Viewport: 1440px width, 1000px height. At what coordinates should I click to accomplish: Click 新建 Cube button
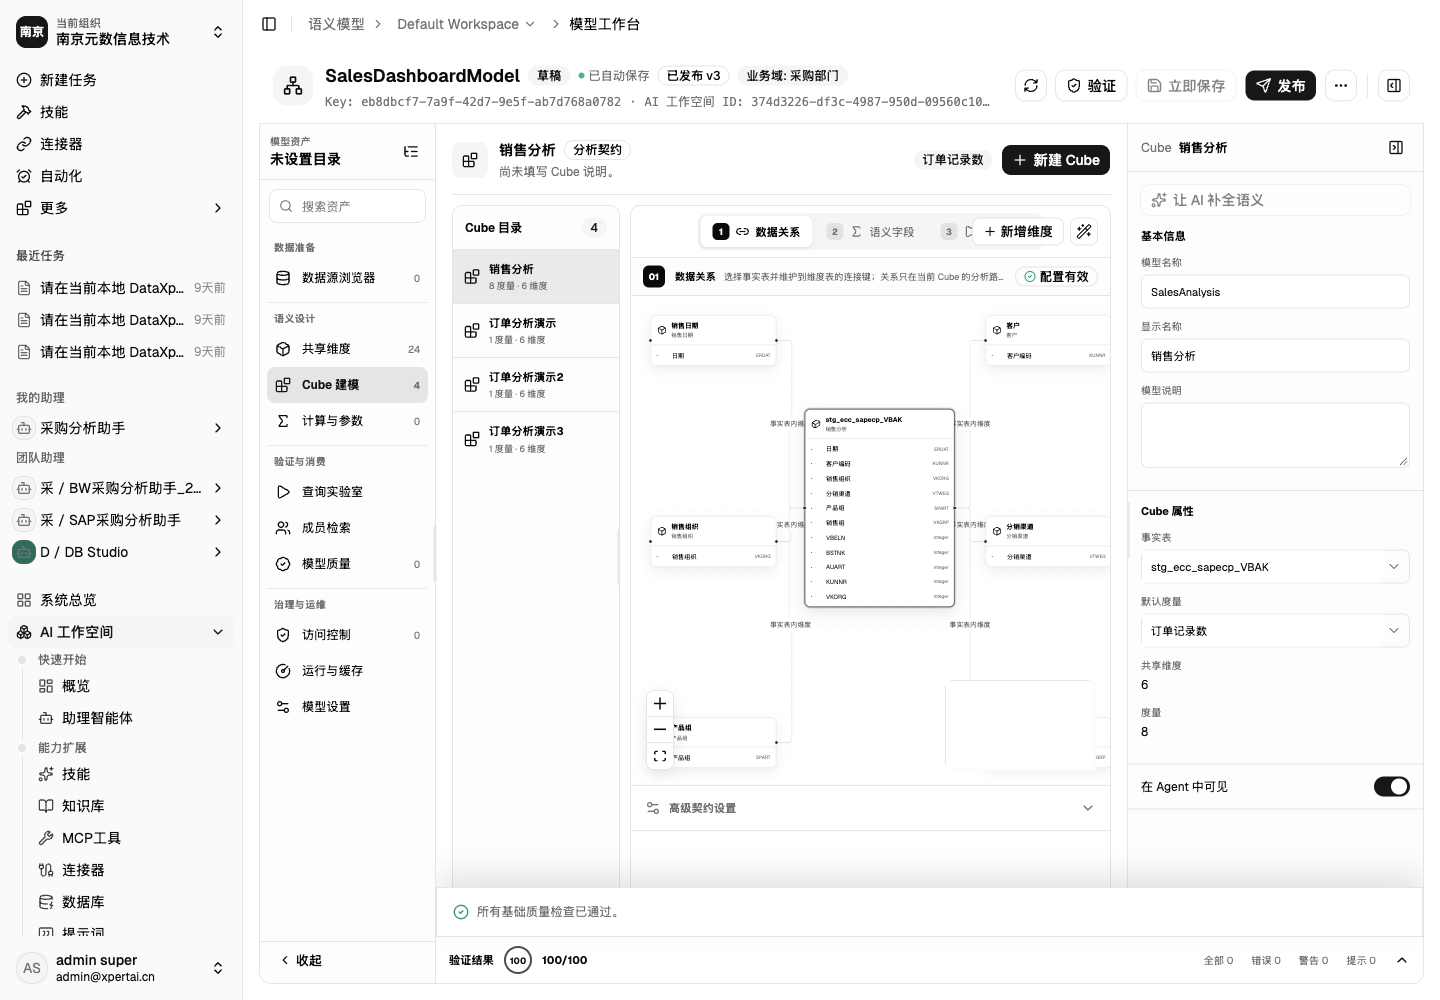[1056, 160]
